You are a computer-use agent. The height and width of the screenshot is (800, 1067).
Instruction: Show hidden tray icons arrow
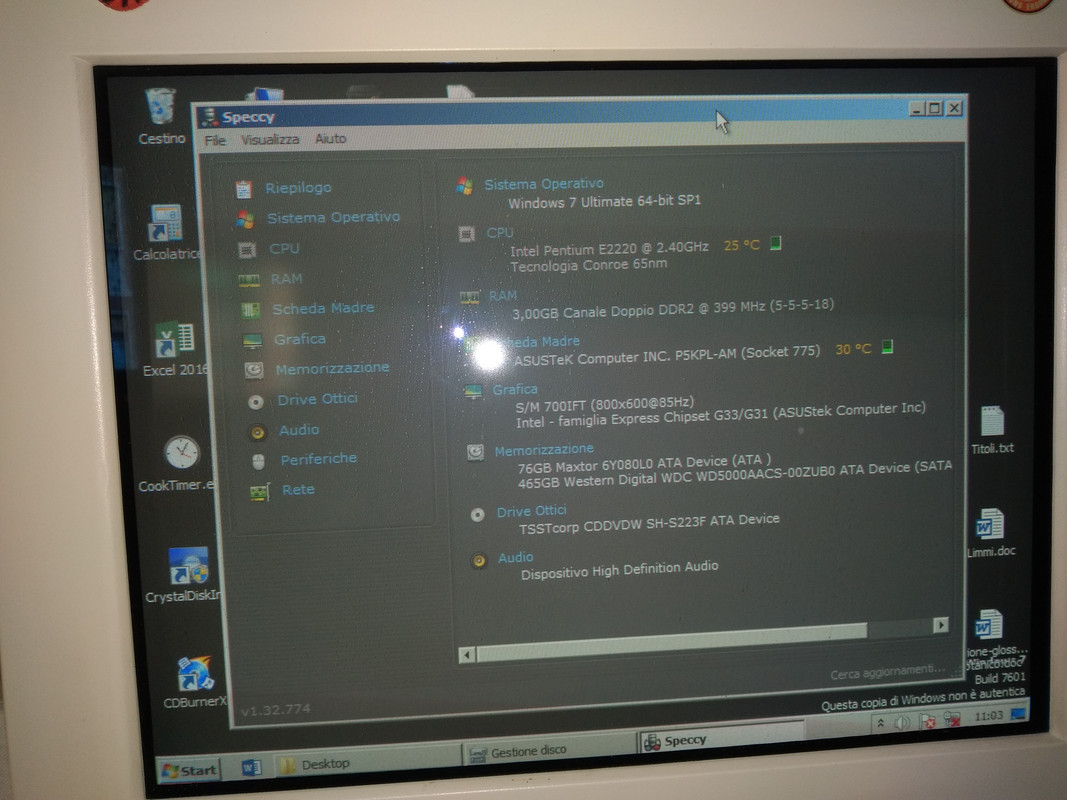(881, 723)
